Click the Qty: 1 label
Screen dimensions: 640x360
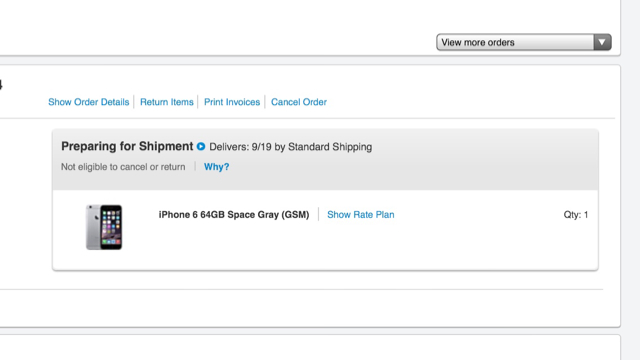coord(576,215)
